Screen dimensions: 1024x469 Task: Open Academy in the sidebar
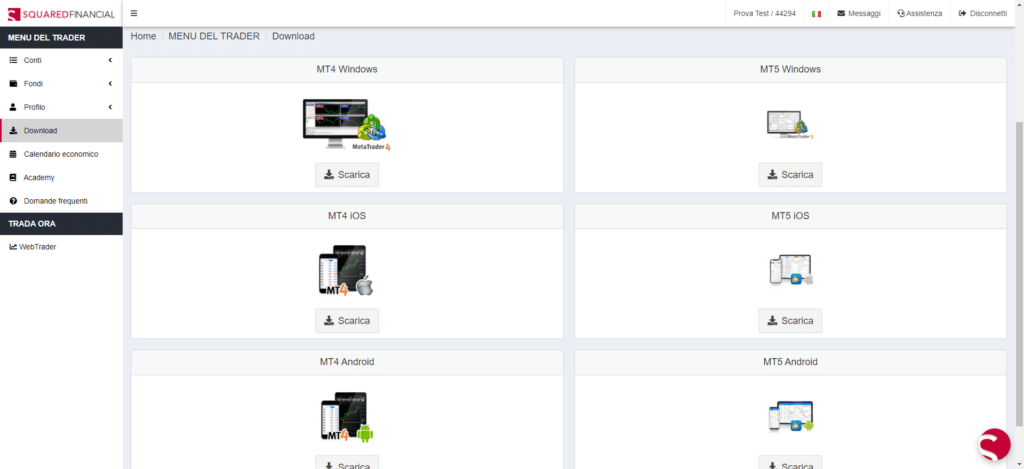pyautogui.click(x=61, y=178)
